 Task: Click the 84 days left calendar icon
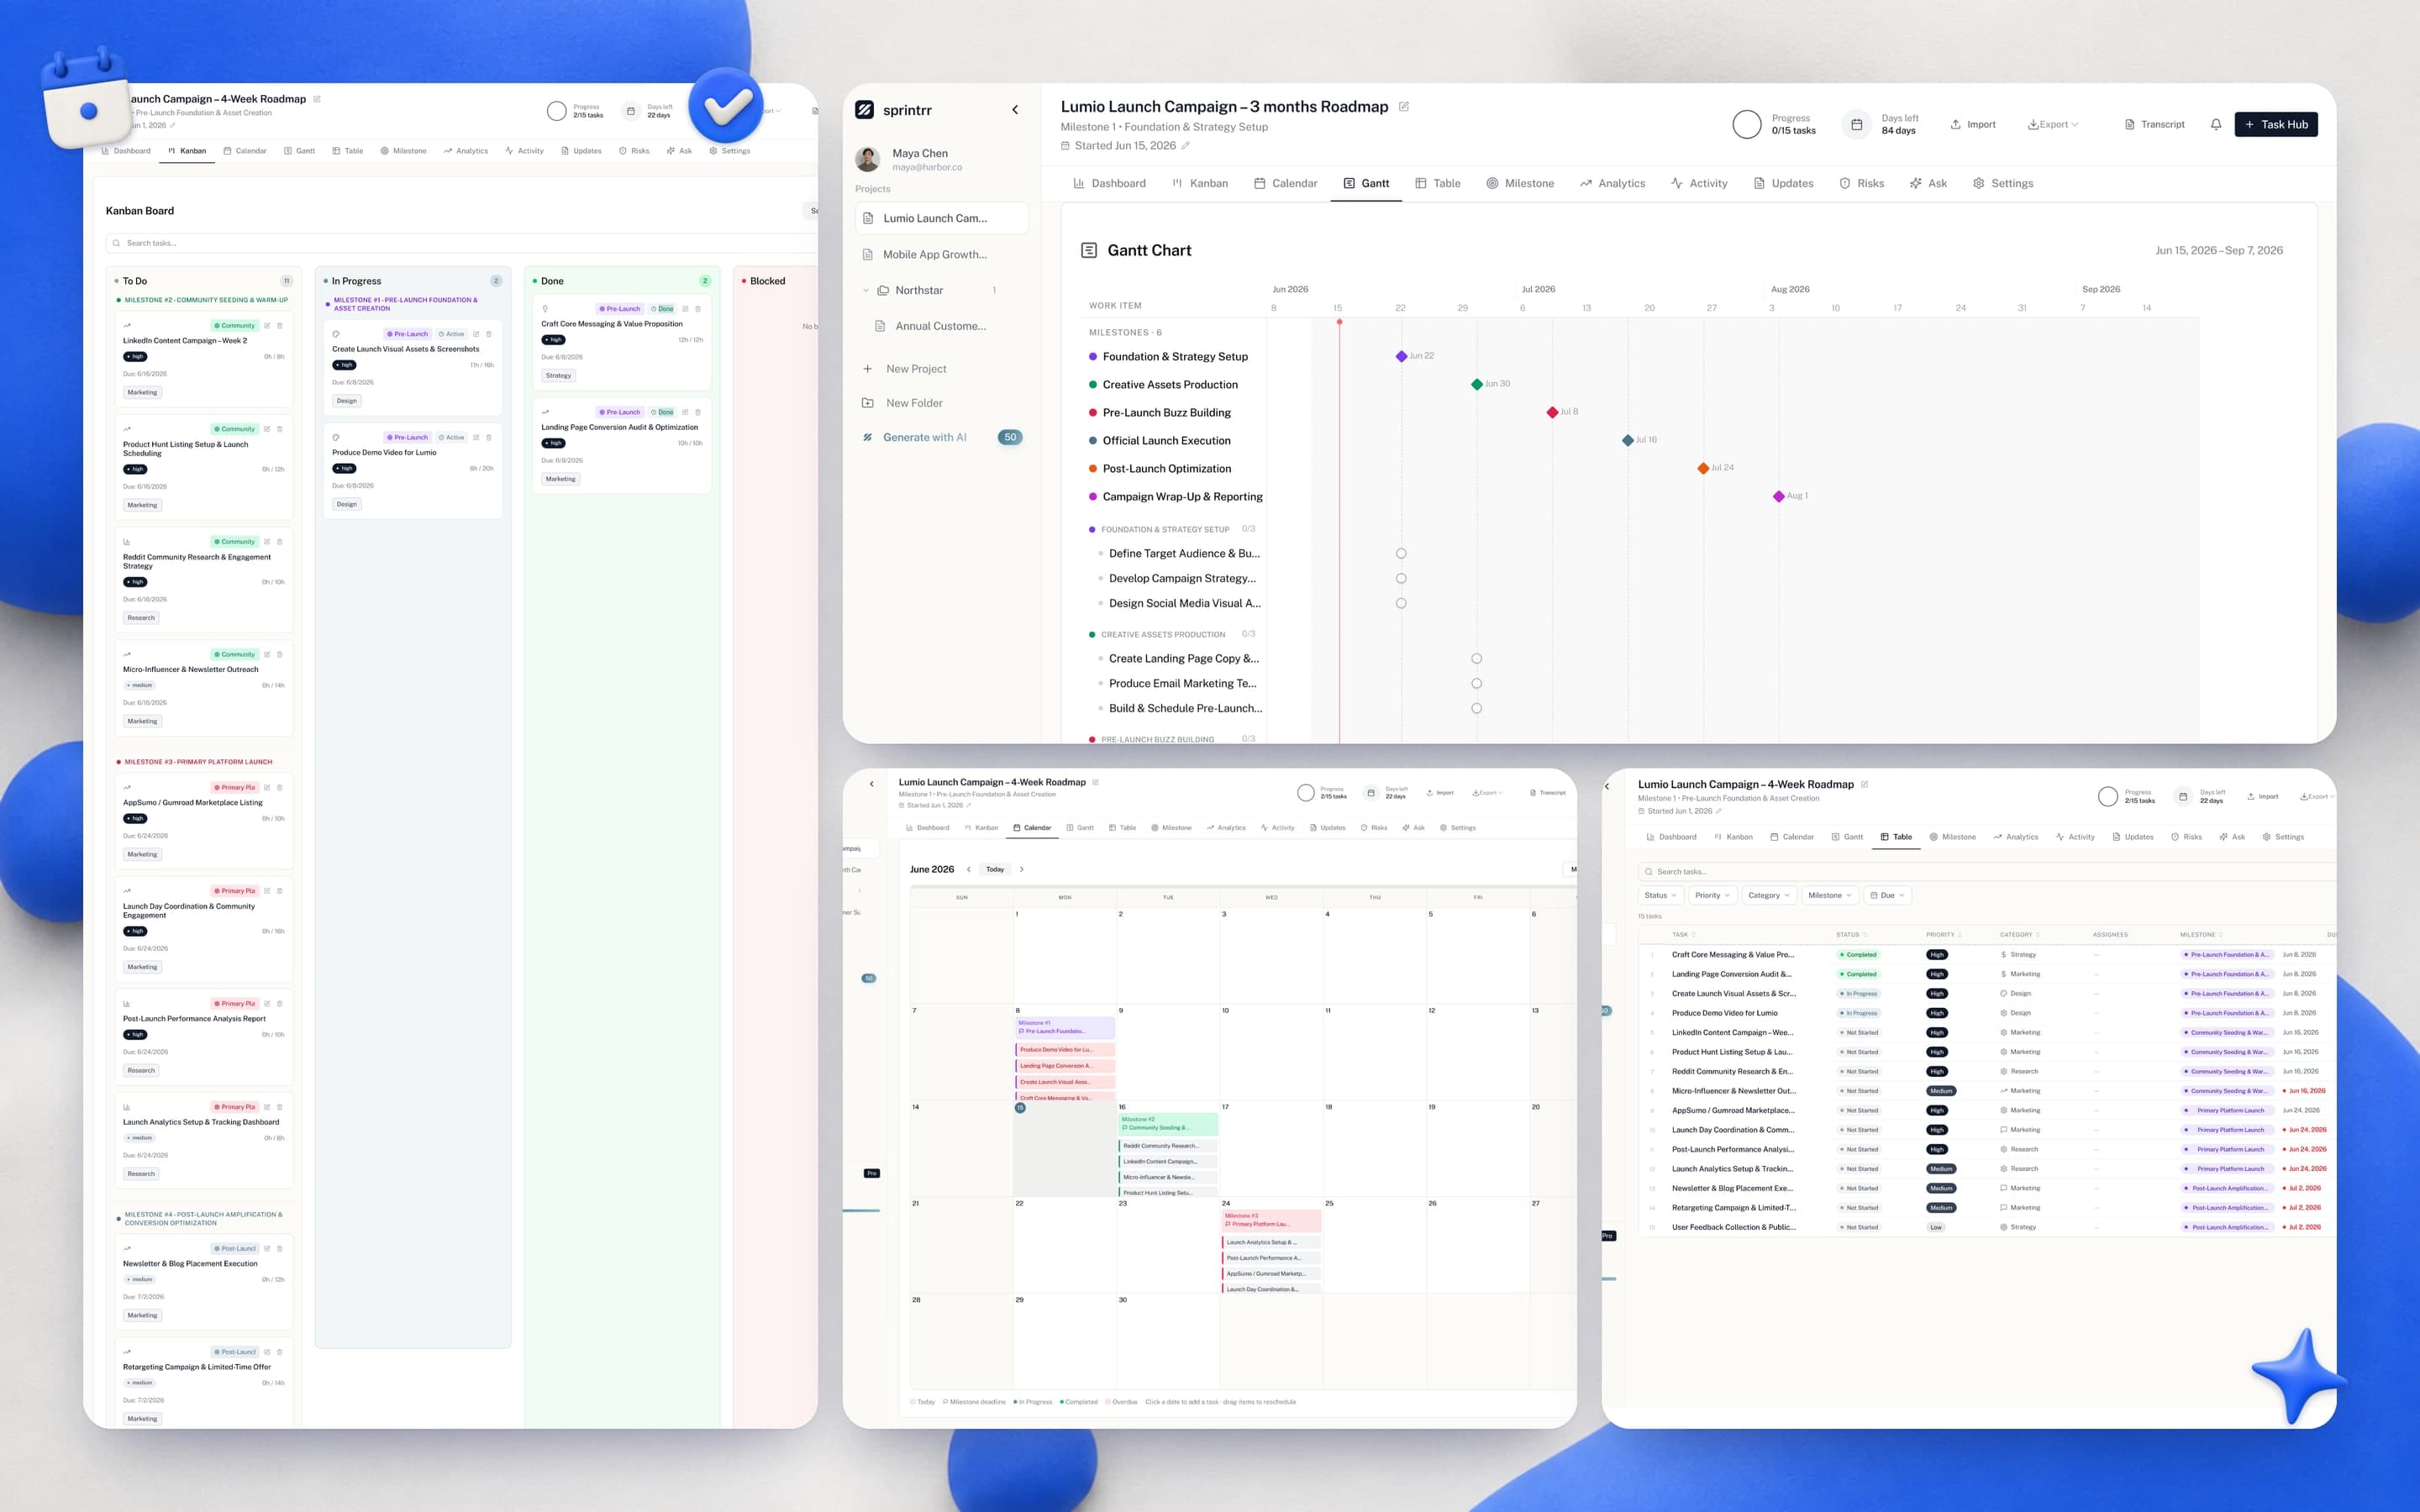pyautogui.click(x=1856, y=124)
